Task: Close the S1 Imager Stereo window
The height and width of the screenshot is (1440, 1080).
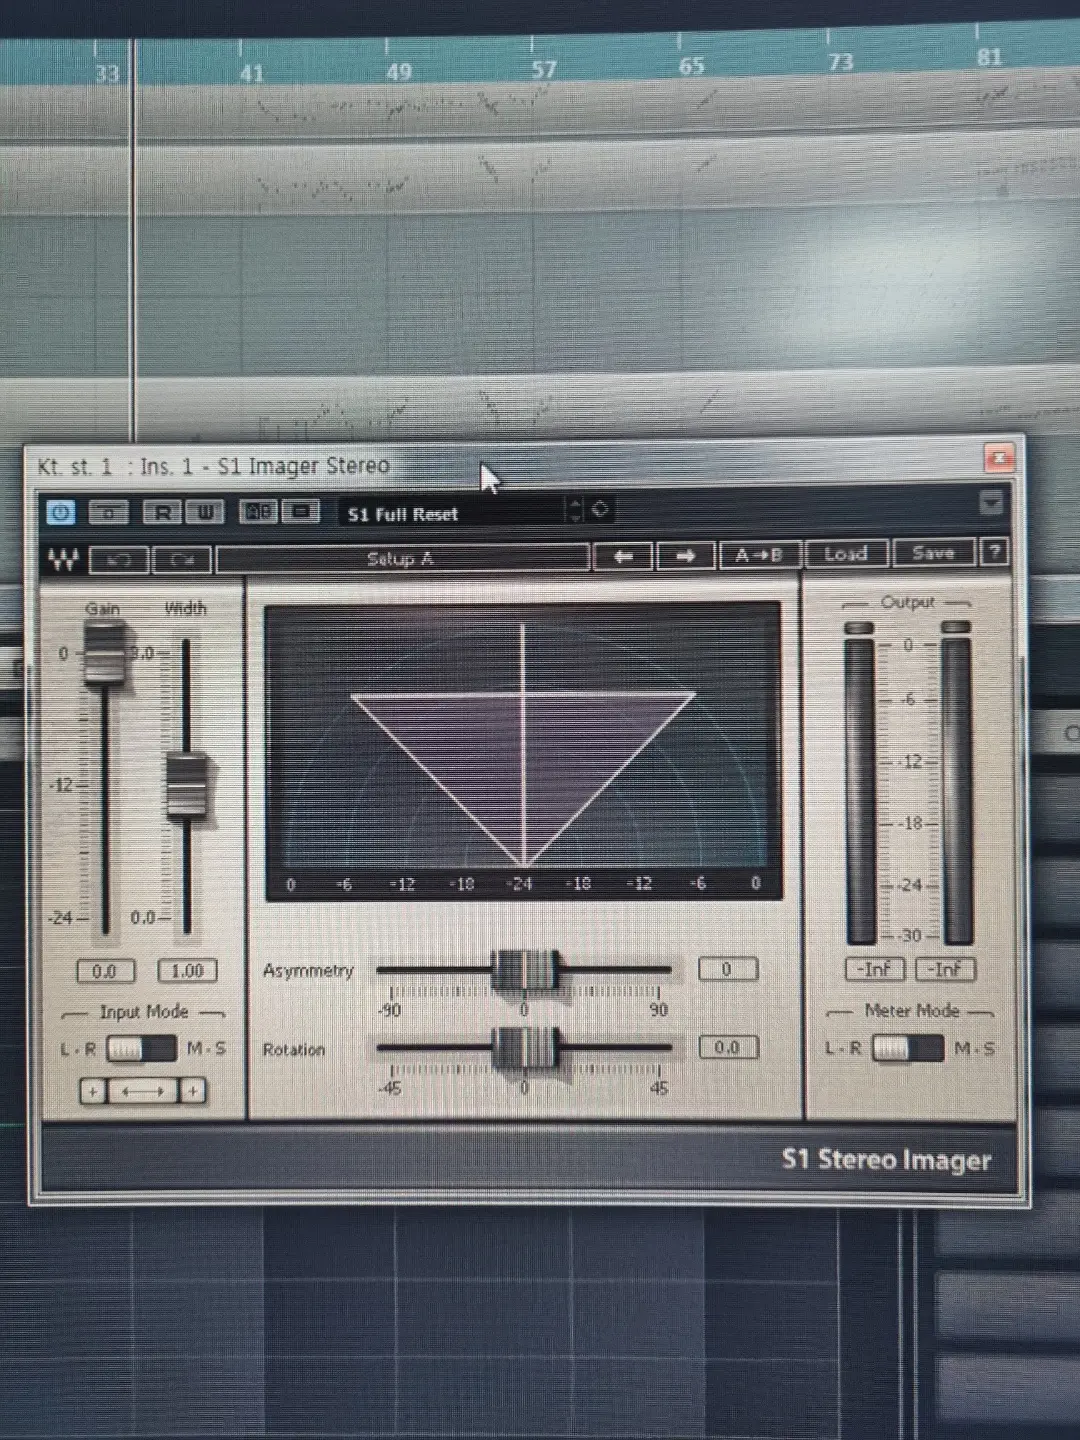Action: coord(999,458)
